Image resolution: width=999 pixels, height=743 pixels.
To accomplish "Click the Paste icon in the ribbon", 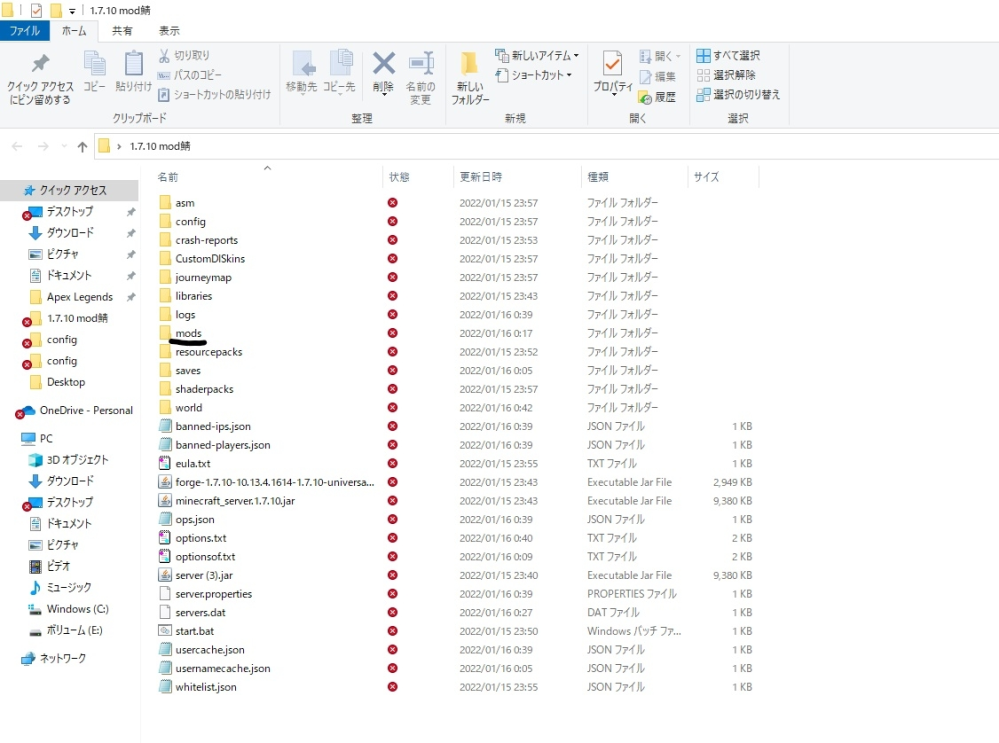I will click(x=133, y=64).
